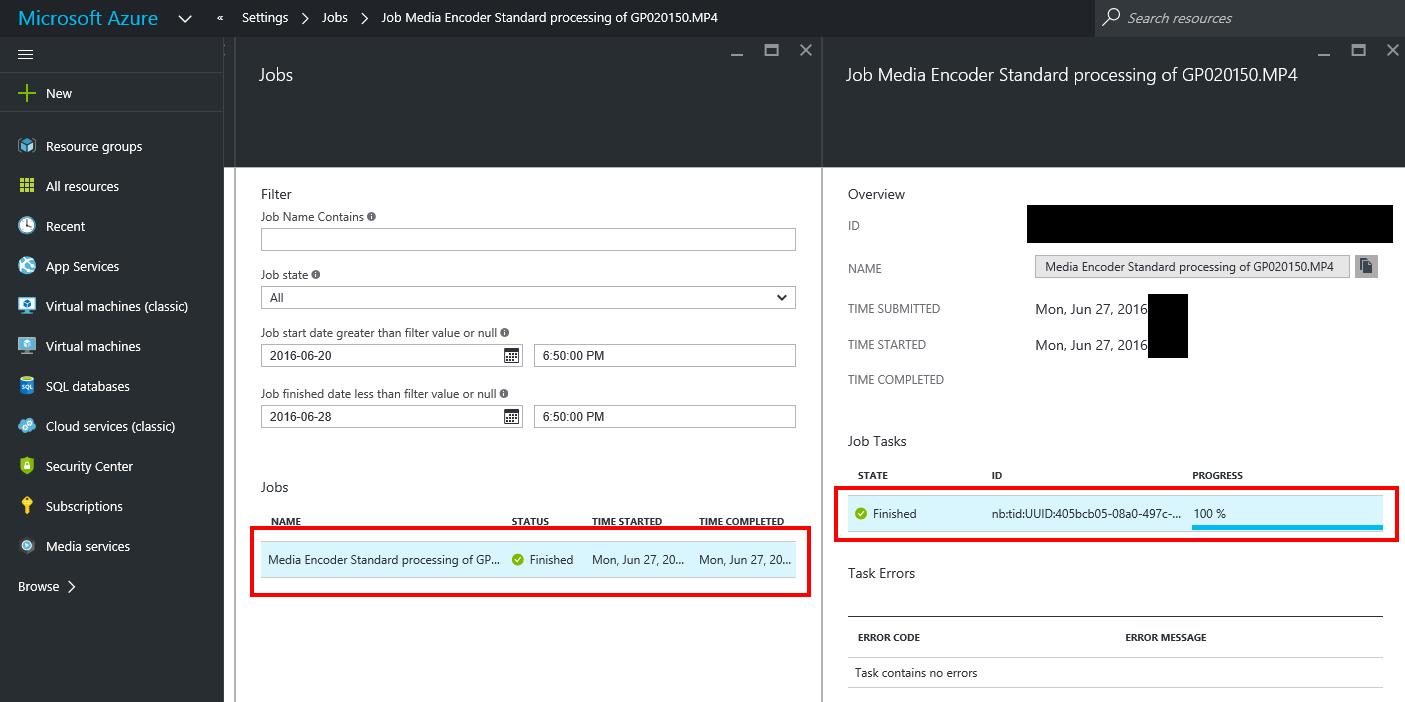Image resolution: width=1405 pixels, height=702 pixels.
Task: Click the Search resources box
Action: click(1250, 18)
